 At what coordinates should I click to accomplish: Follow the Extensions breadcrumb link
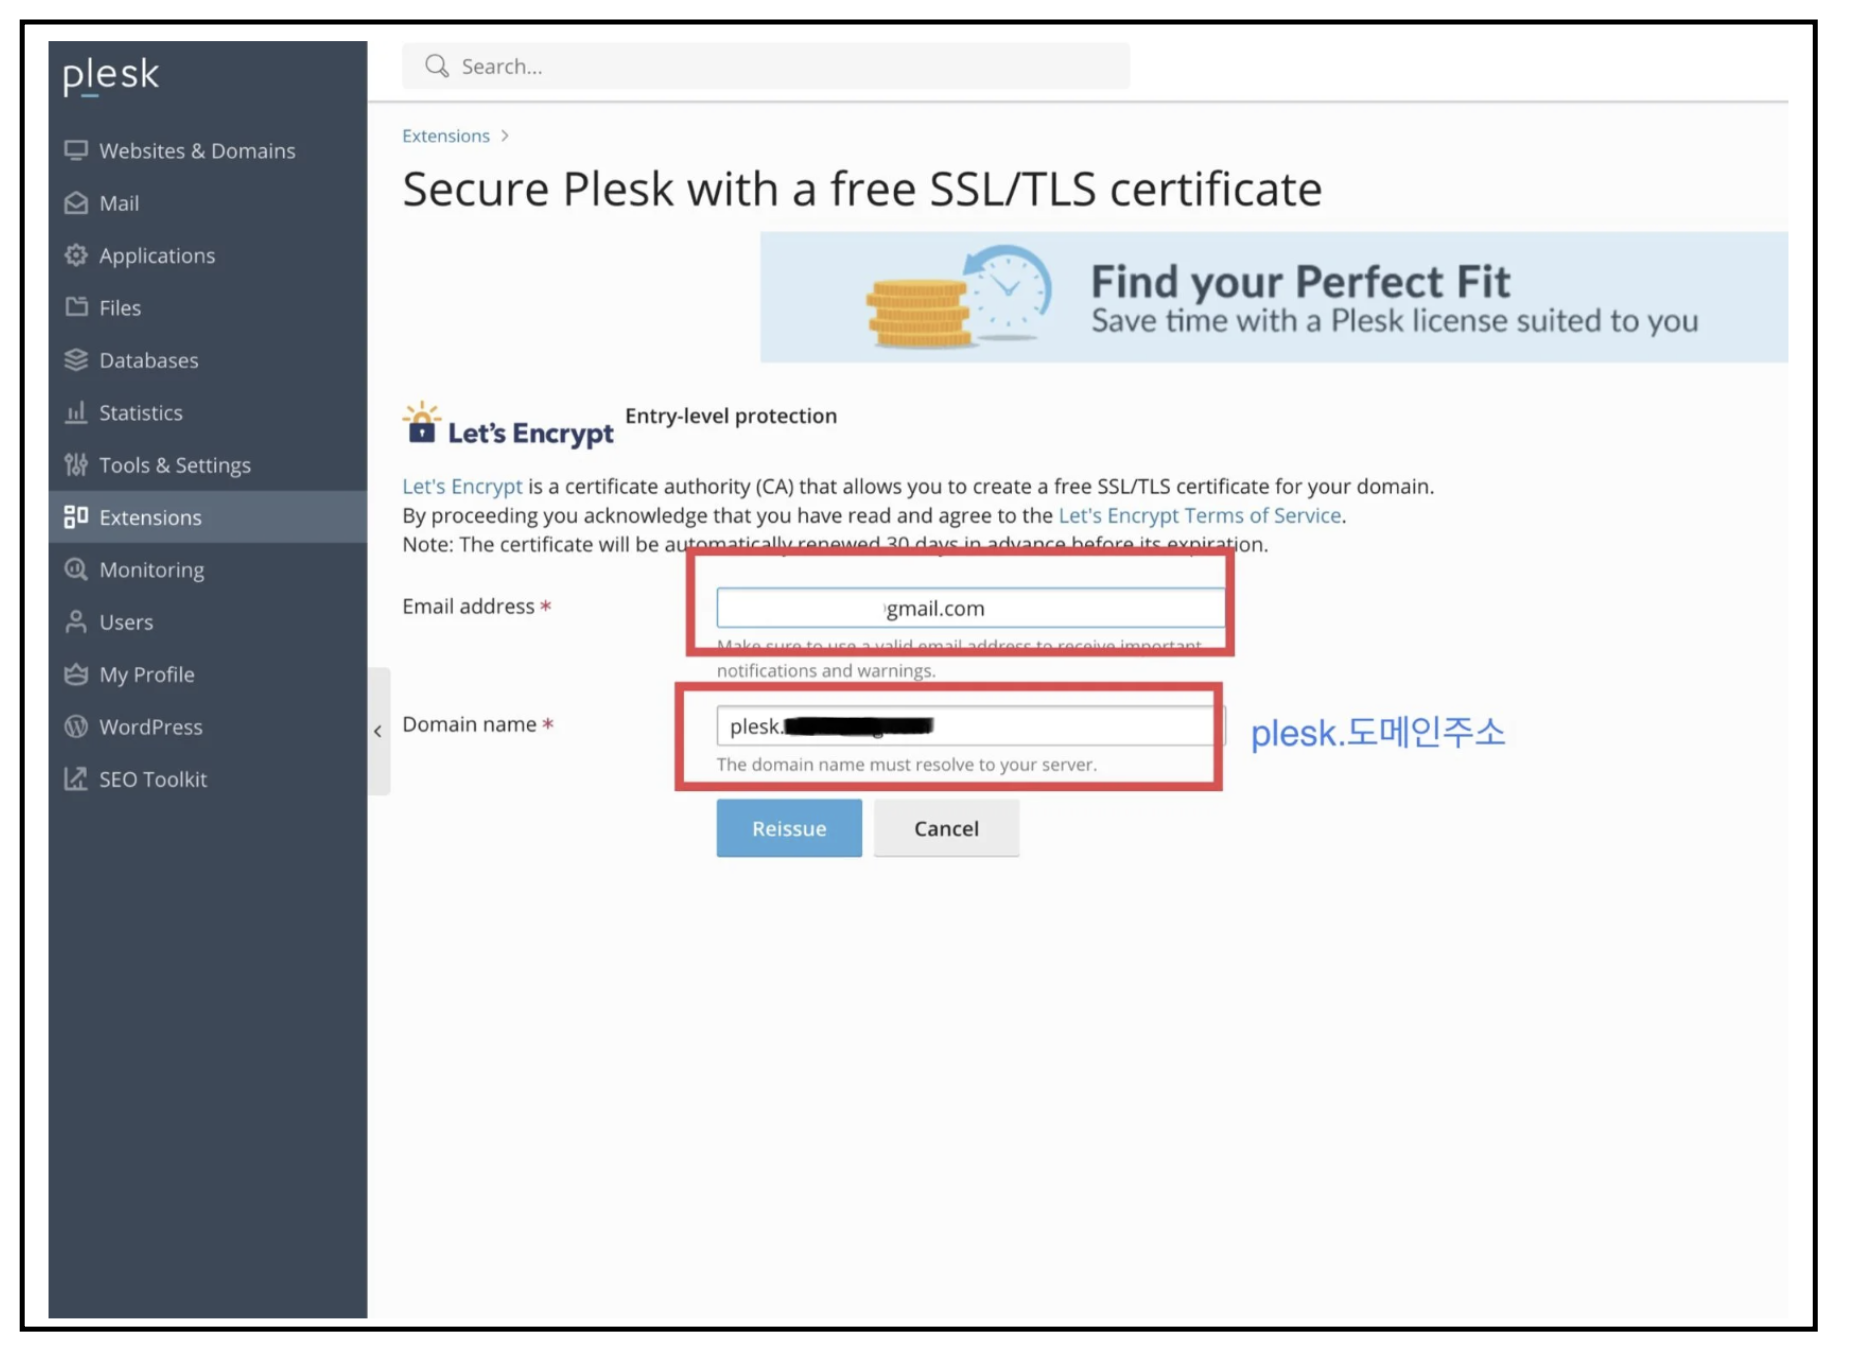click(446, 136)
